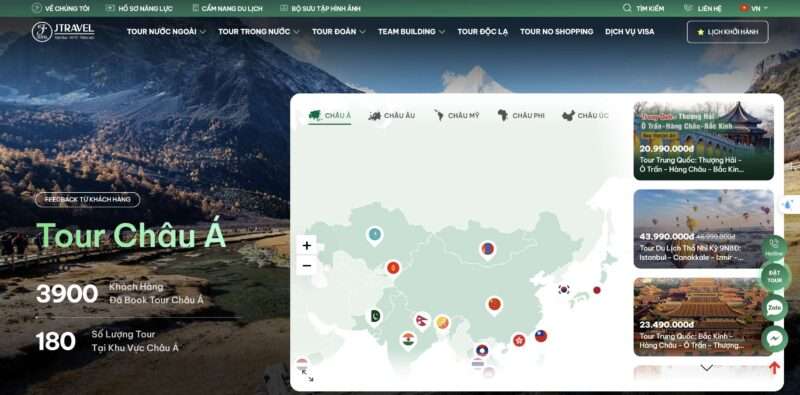Switch to Châu Phi tab
Image resolution: width=800 pixels, height=395 pixels.
point(521,116)
